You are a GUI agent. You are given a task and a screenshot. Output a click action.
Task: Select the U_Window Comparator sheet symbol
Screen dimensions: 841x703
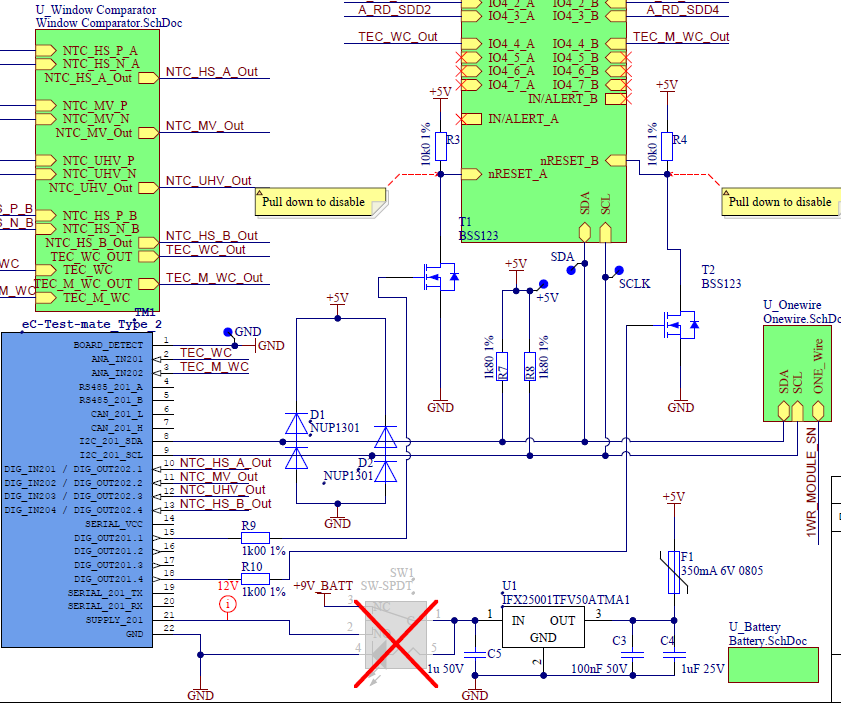tap(97, 171)
